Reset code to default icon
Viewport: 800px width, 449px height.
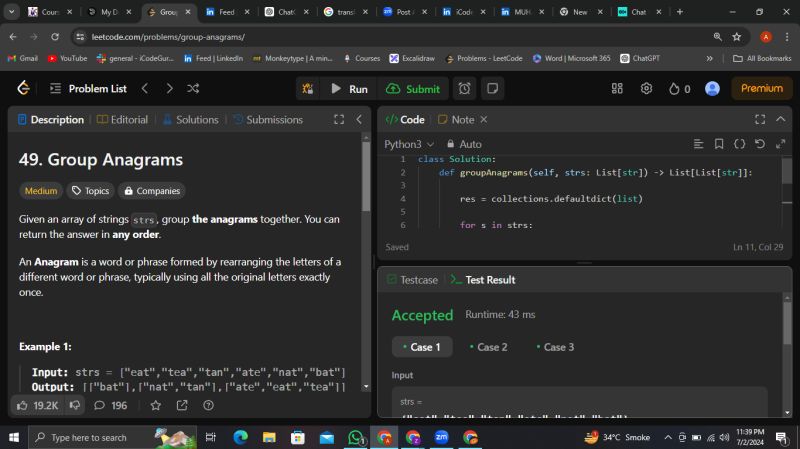click(760, 144)
